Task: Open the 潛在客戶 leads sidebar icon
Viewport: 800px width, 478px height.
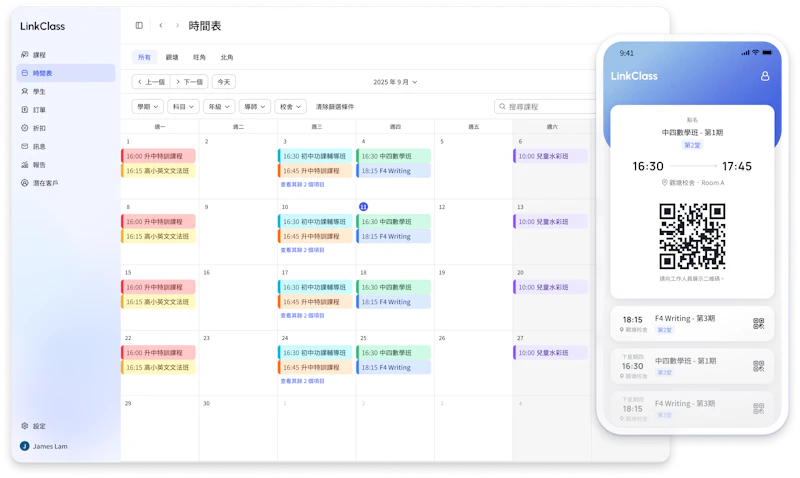Action: (24, 183)
